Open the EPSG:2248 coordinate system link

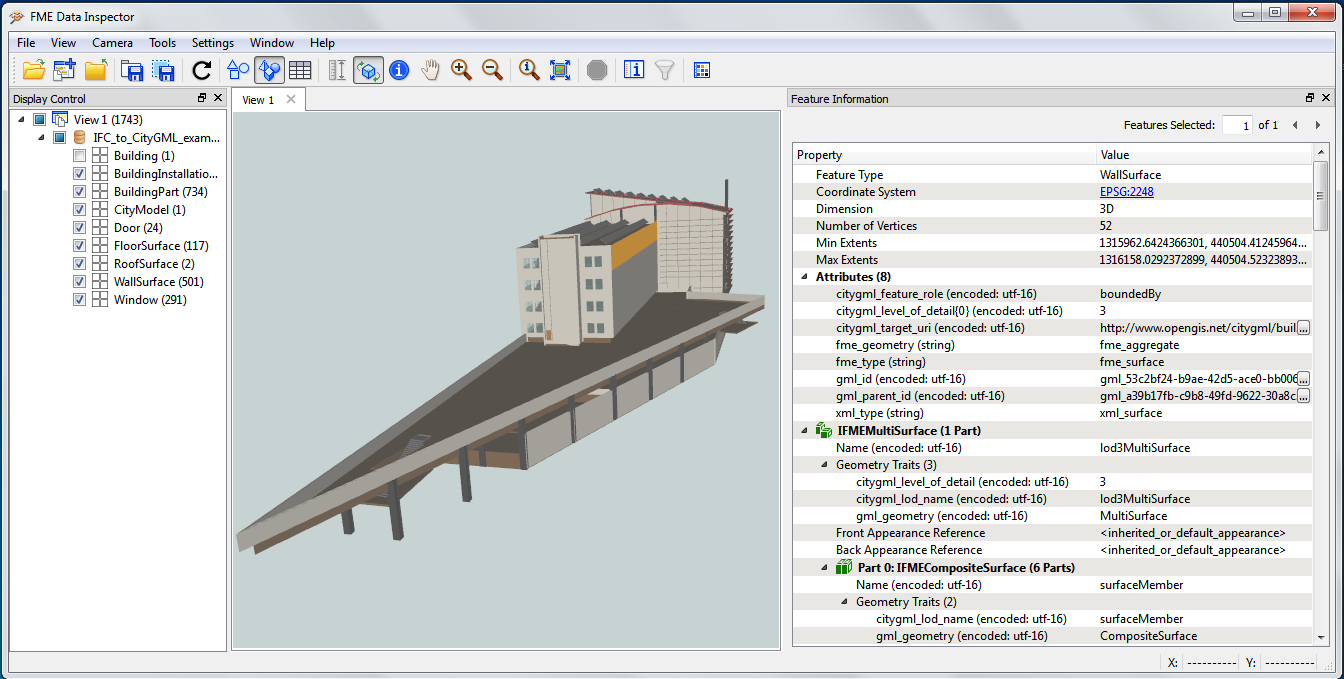(1127, 192)
